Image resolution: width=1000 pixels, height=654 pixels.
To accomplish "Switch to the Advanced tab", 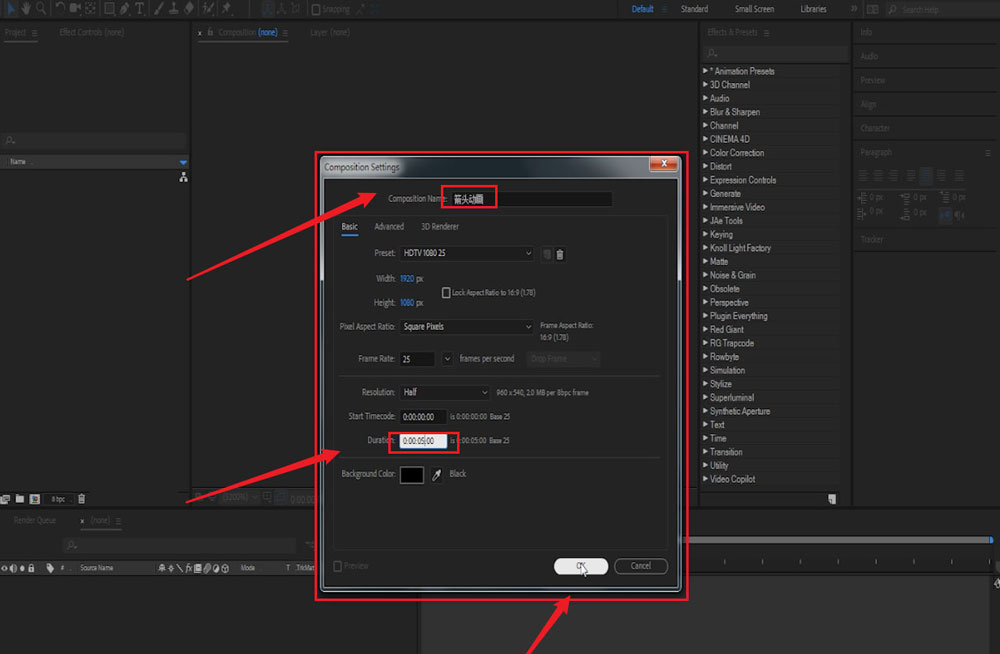I will point(389,227).
